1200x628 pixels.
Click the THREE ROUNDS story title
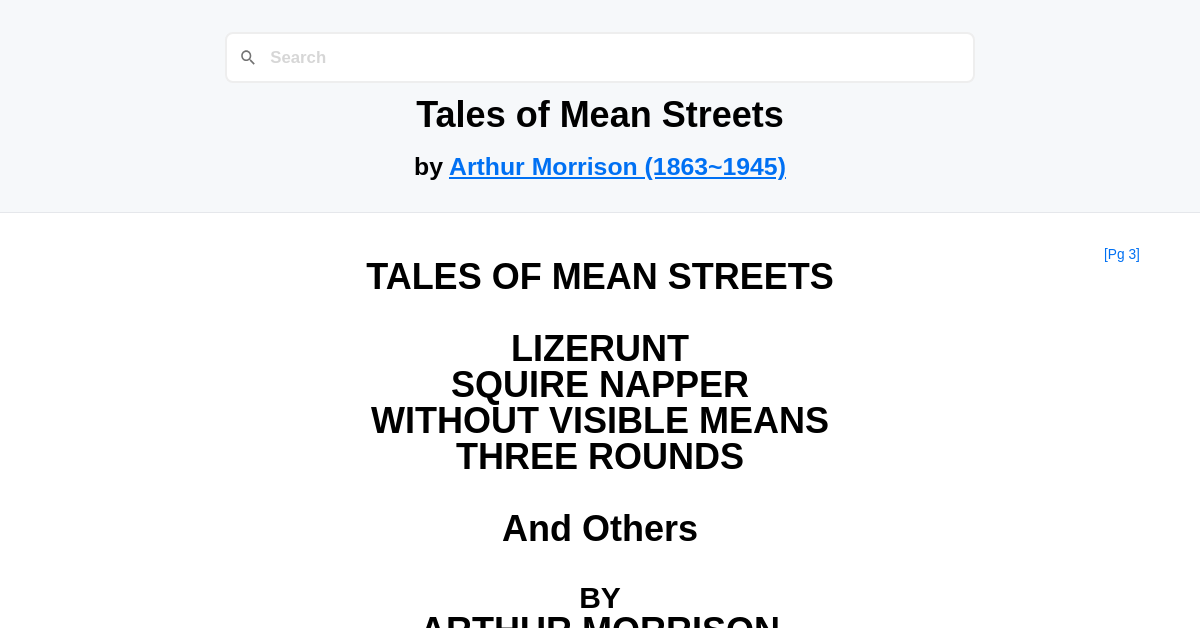click(x=599, y=457)
